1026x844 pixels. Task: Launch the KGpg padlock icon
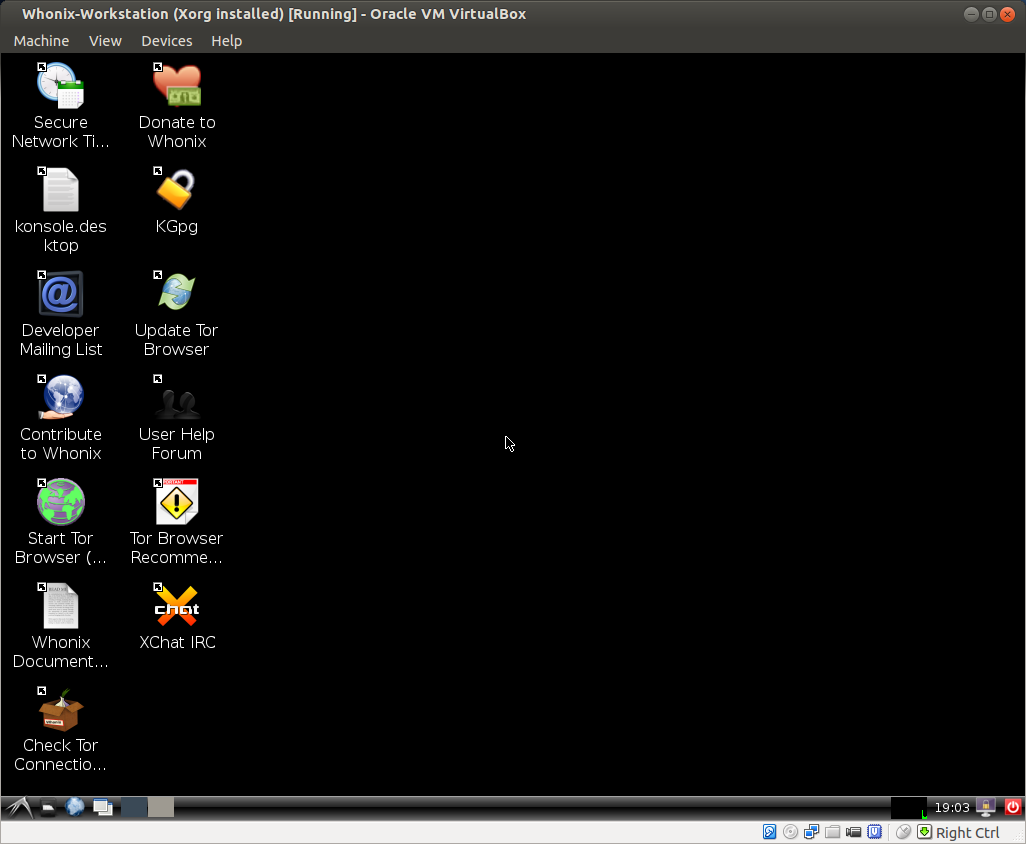[177, 190]
